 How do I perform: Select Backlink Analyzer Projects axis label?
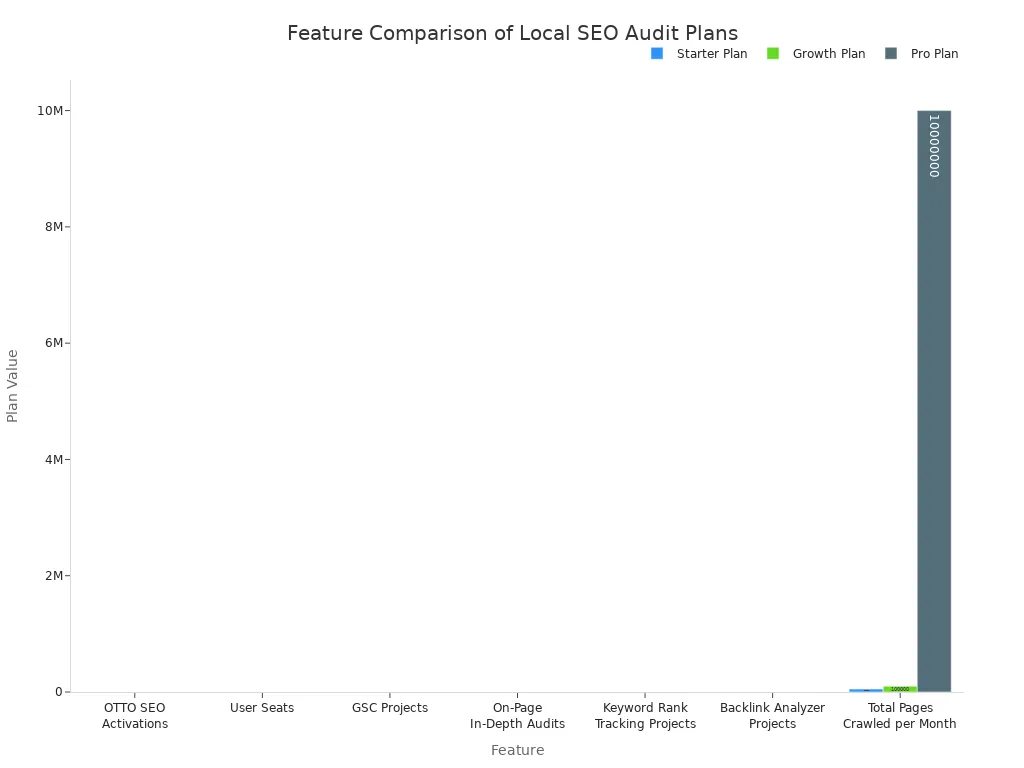[772, 716]
